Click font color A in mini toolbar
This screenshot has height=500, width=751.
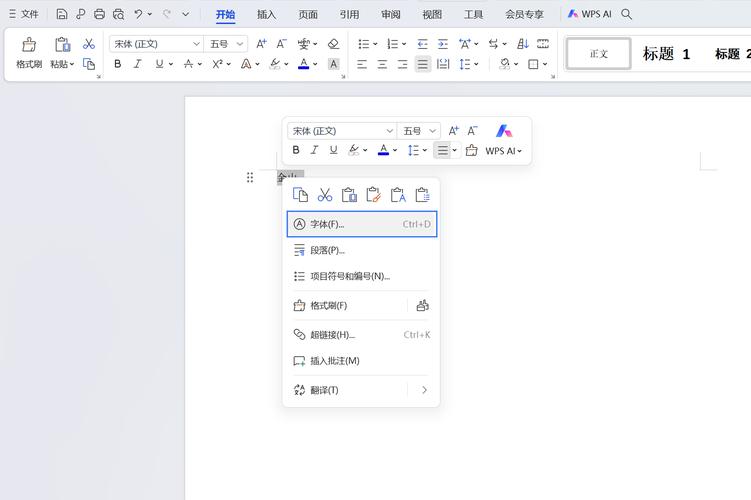point(382,150)
